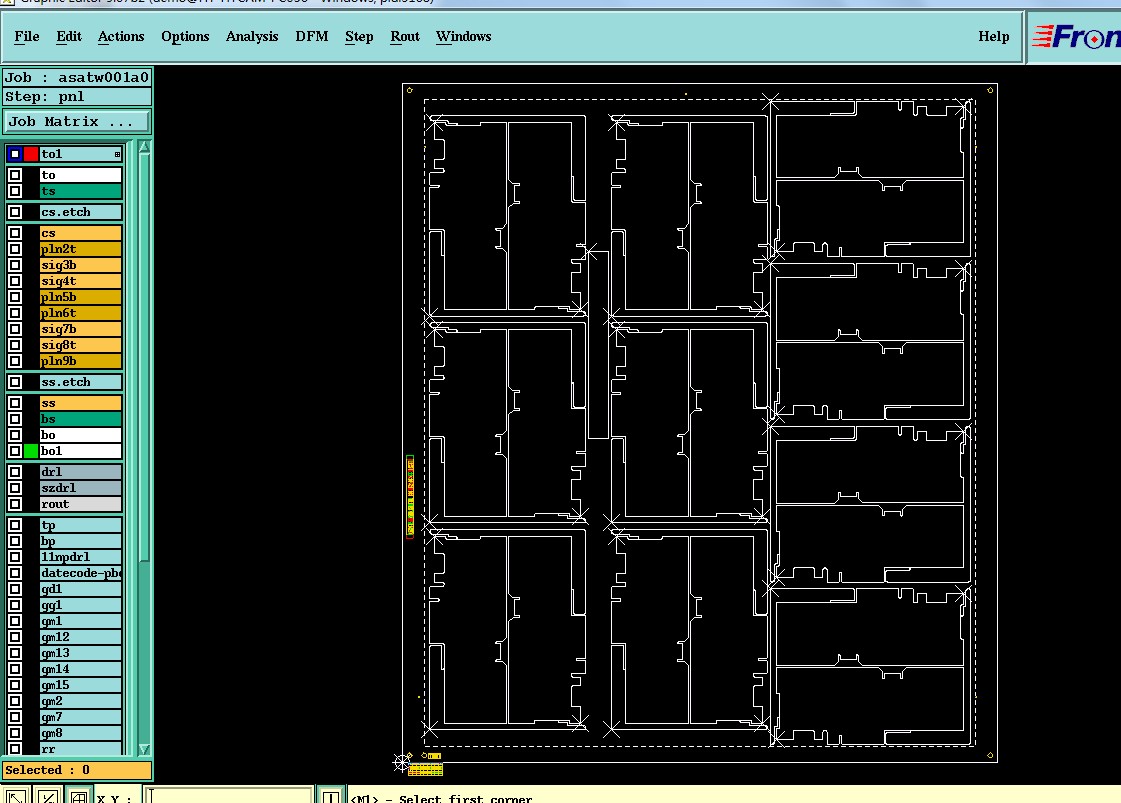
Task: Open the Options dropdown menu
Action: click(185, 36)
